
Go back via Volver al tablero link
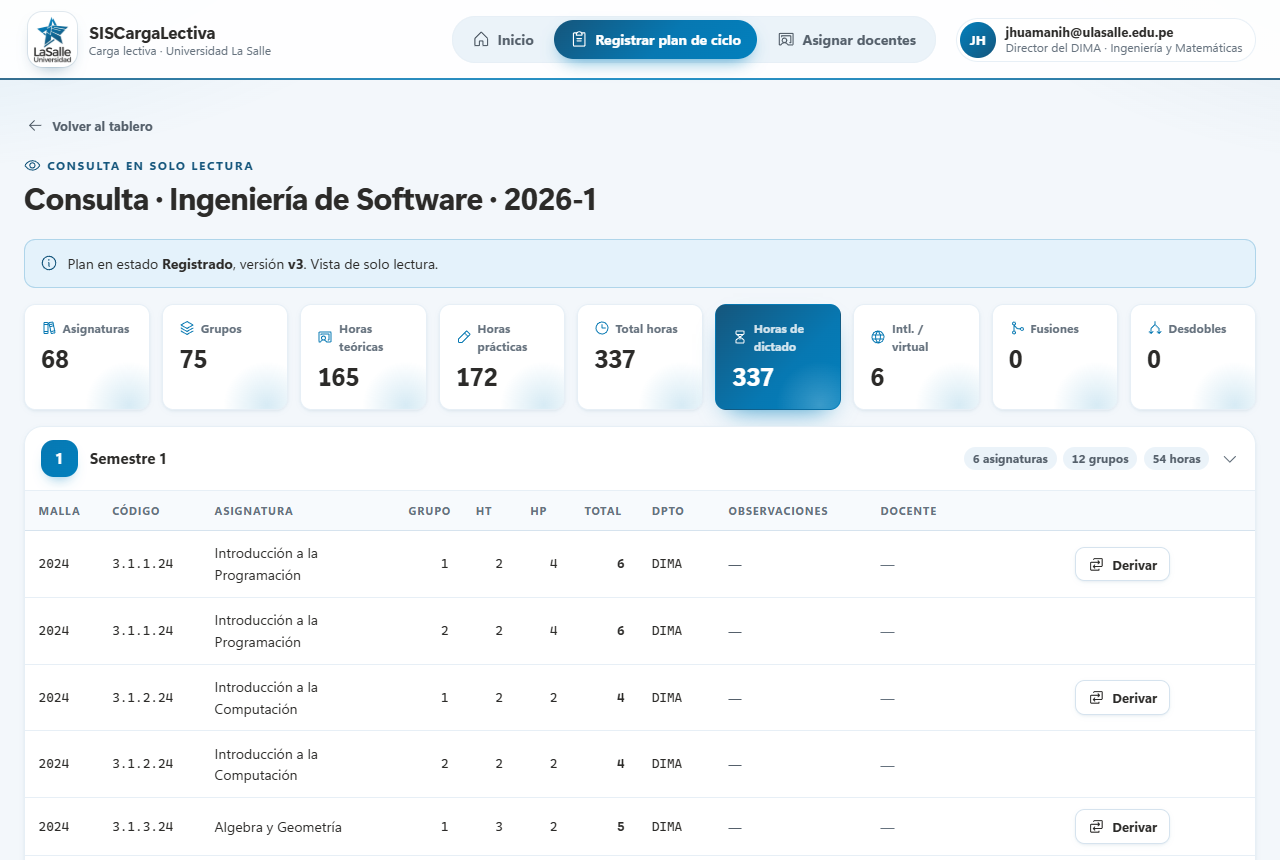(91, 126)
